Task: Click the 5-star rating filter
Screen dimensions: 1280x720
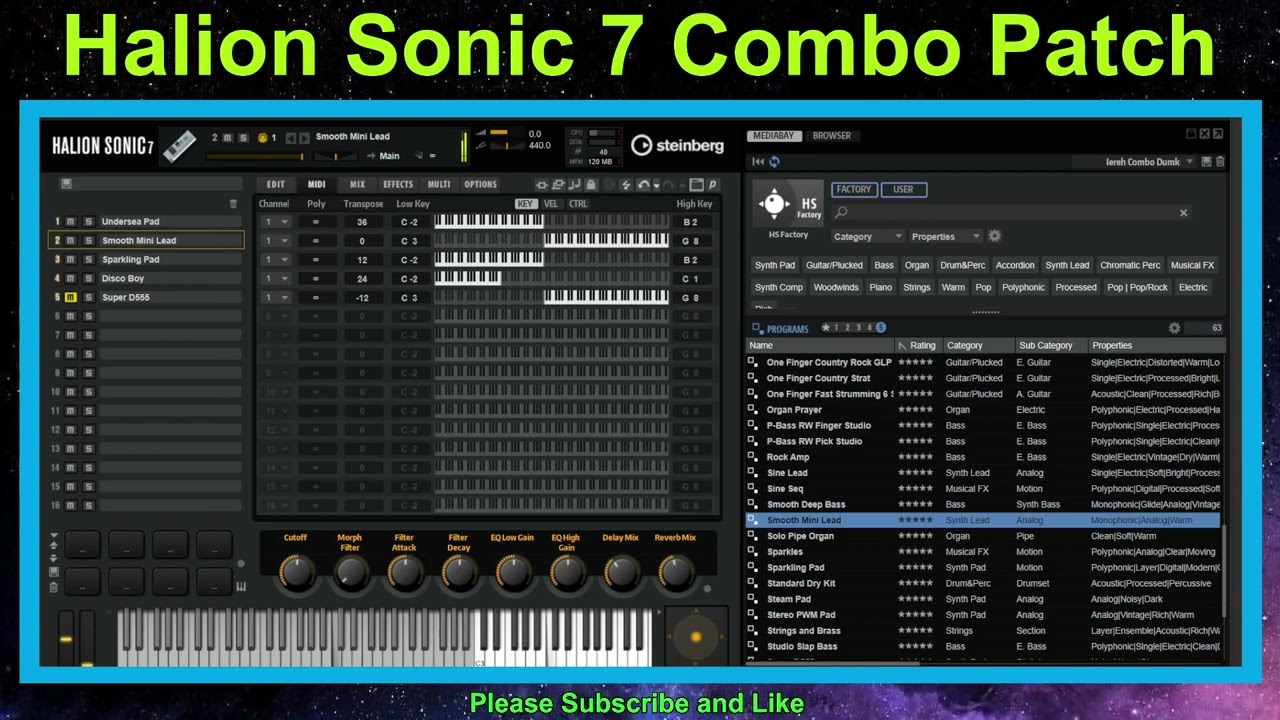Action: coord(880,328)
